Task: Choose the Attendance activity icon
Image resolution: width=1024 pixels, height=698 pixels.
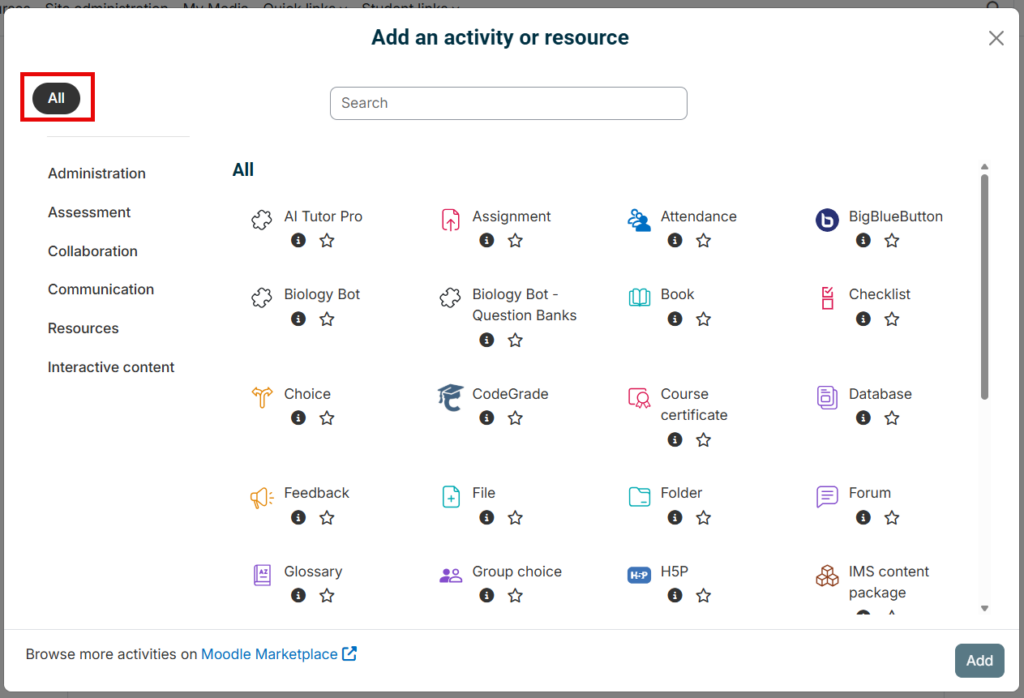Action: (639, 220)
